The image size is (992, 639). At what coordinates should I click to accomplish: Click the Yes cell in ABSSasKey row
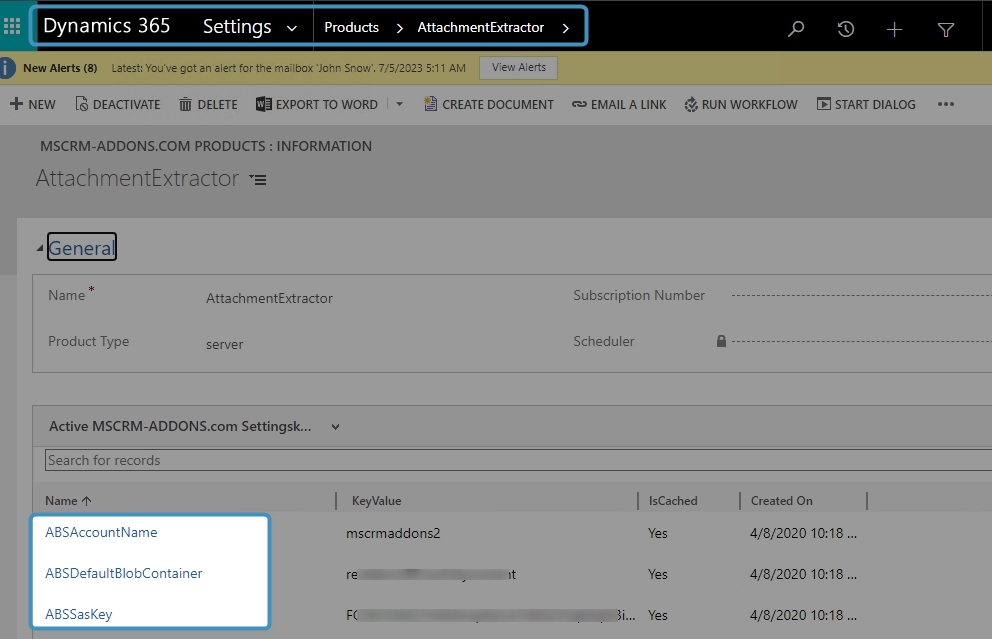pyautogui.click(x=658, y=615)
